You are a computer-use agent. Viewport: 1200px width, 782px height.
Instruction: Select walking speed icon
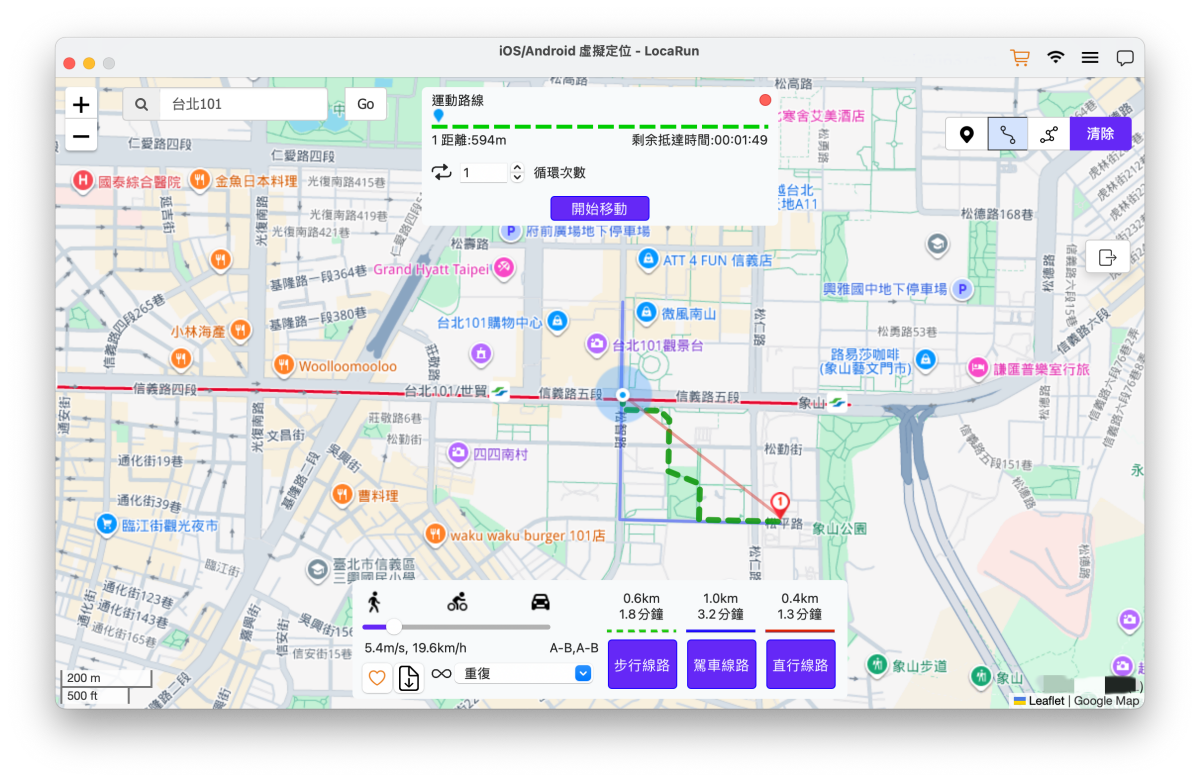coord(374,601)
